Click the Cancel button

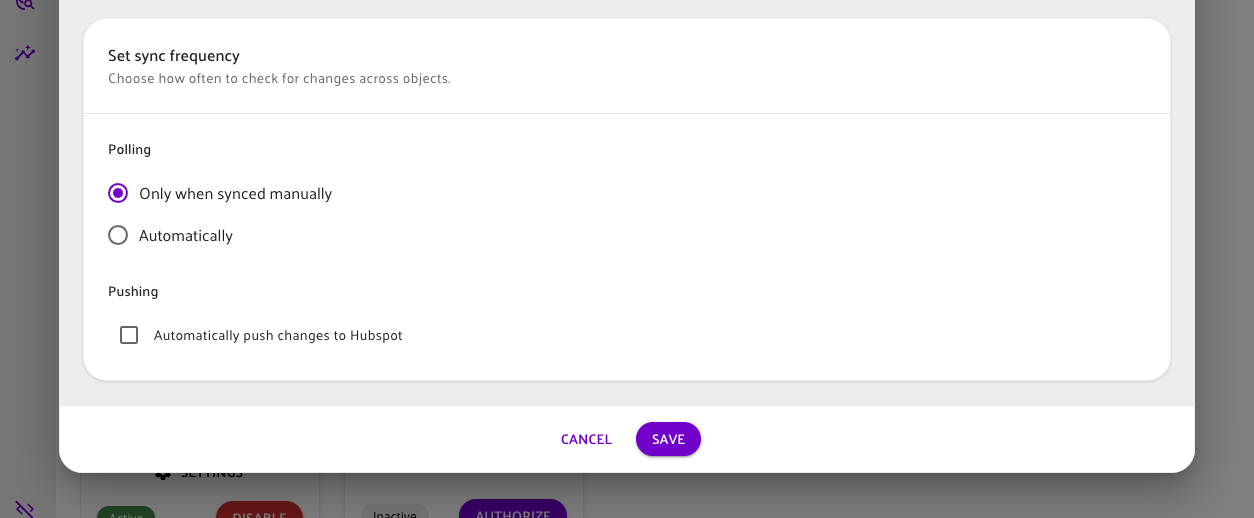(x=586, y=439)
